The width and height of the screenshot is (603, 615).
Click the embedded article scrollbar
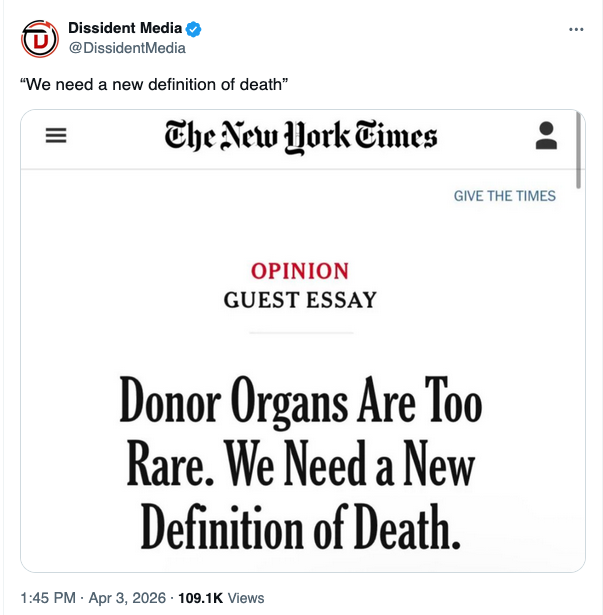click(x=579, y=150)
